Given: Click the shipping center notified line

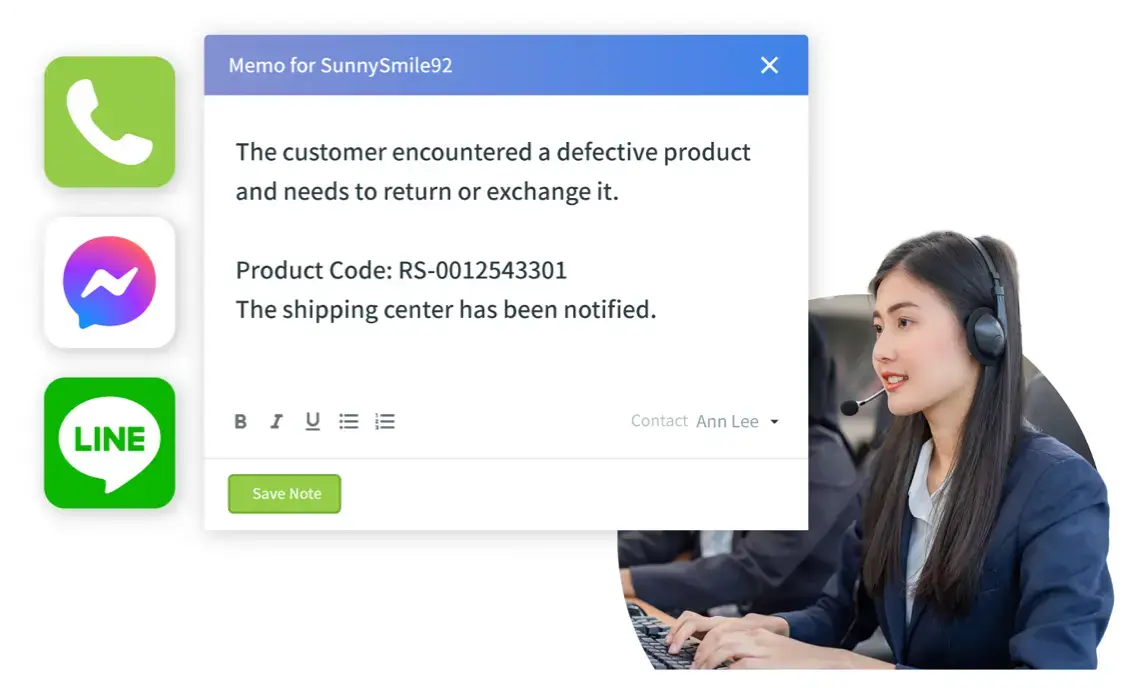Looking at the screenshot, I should pos(446,310).
